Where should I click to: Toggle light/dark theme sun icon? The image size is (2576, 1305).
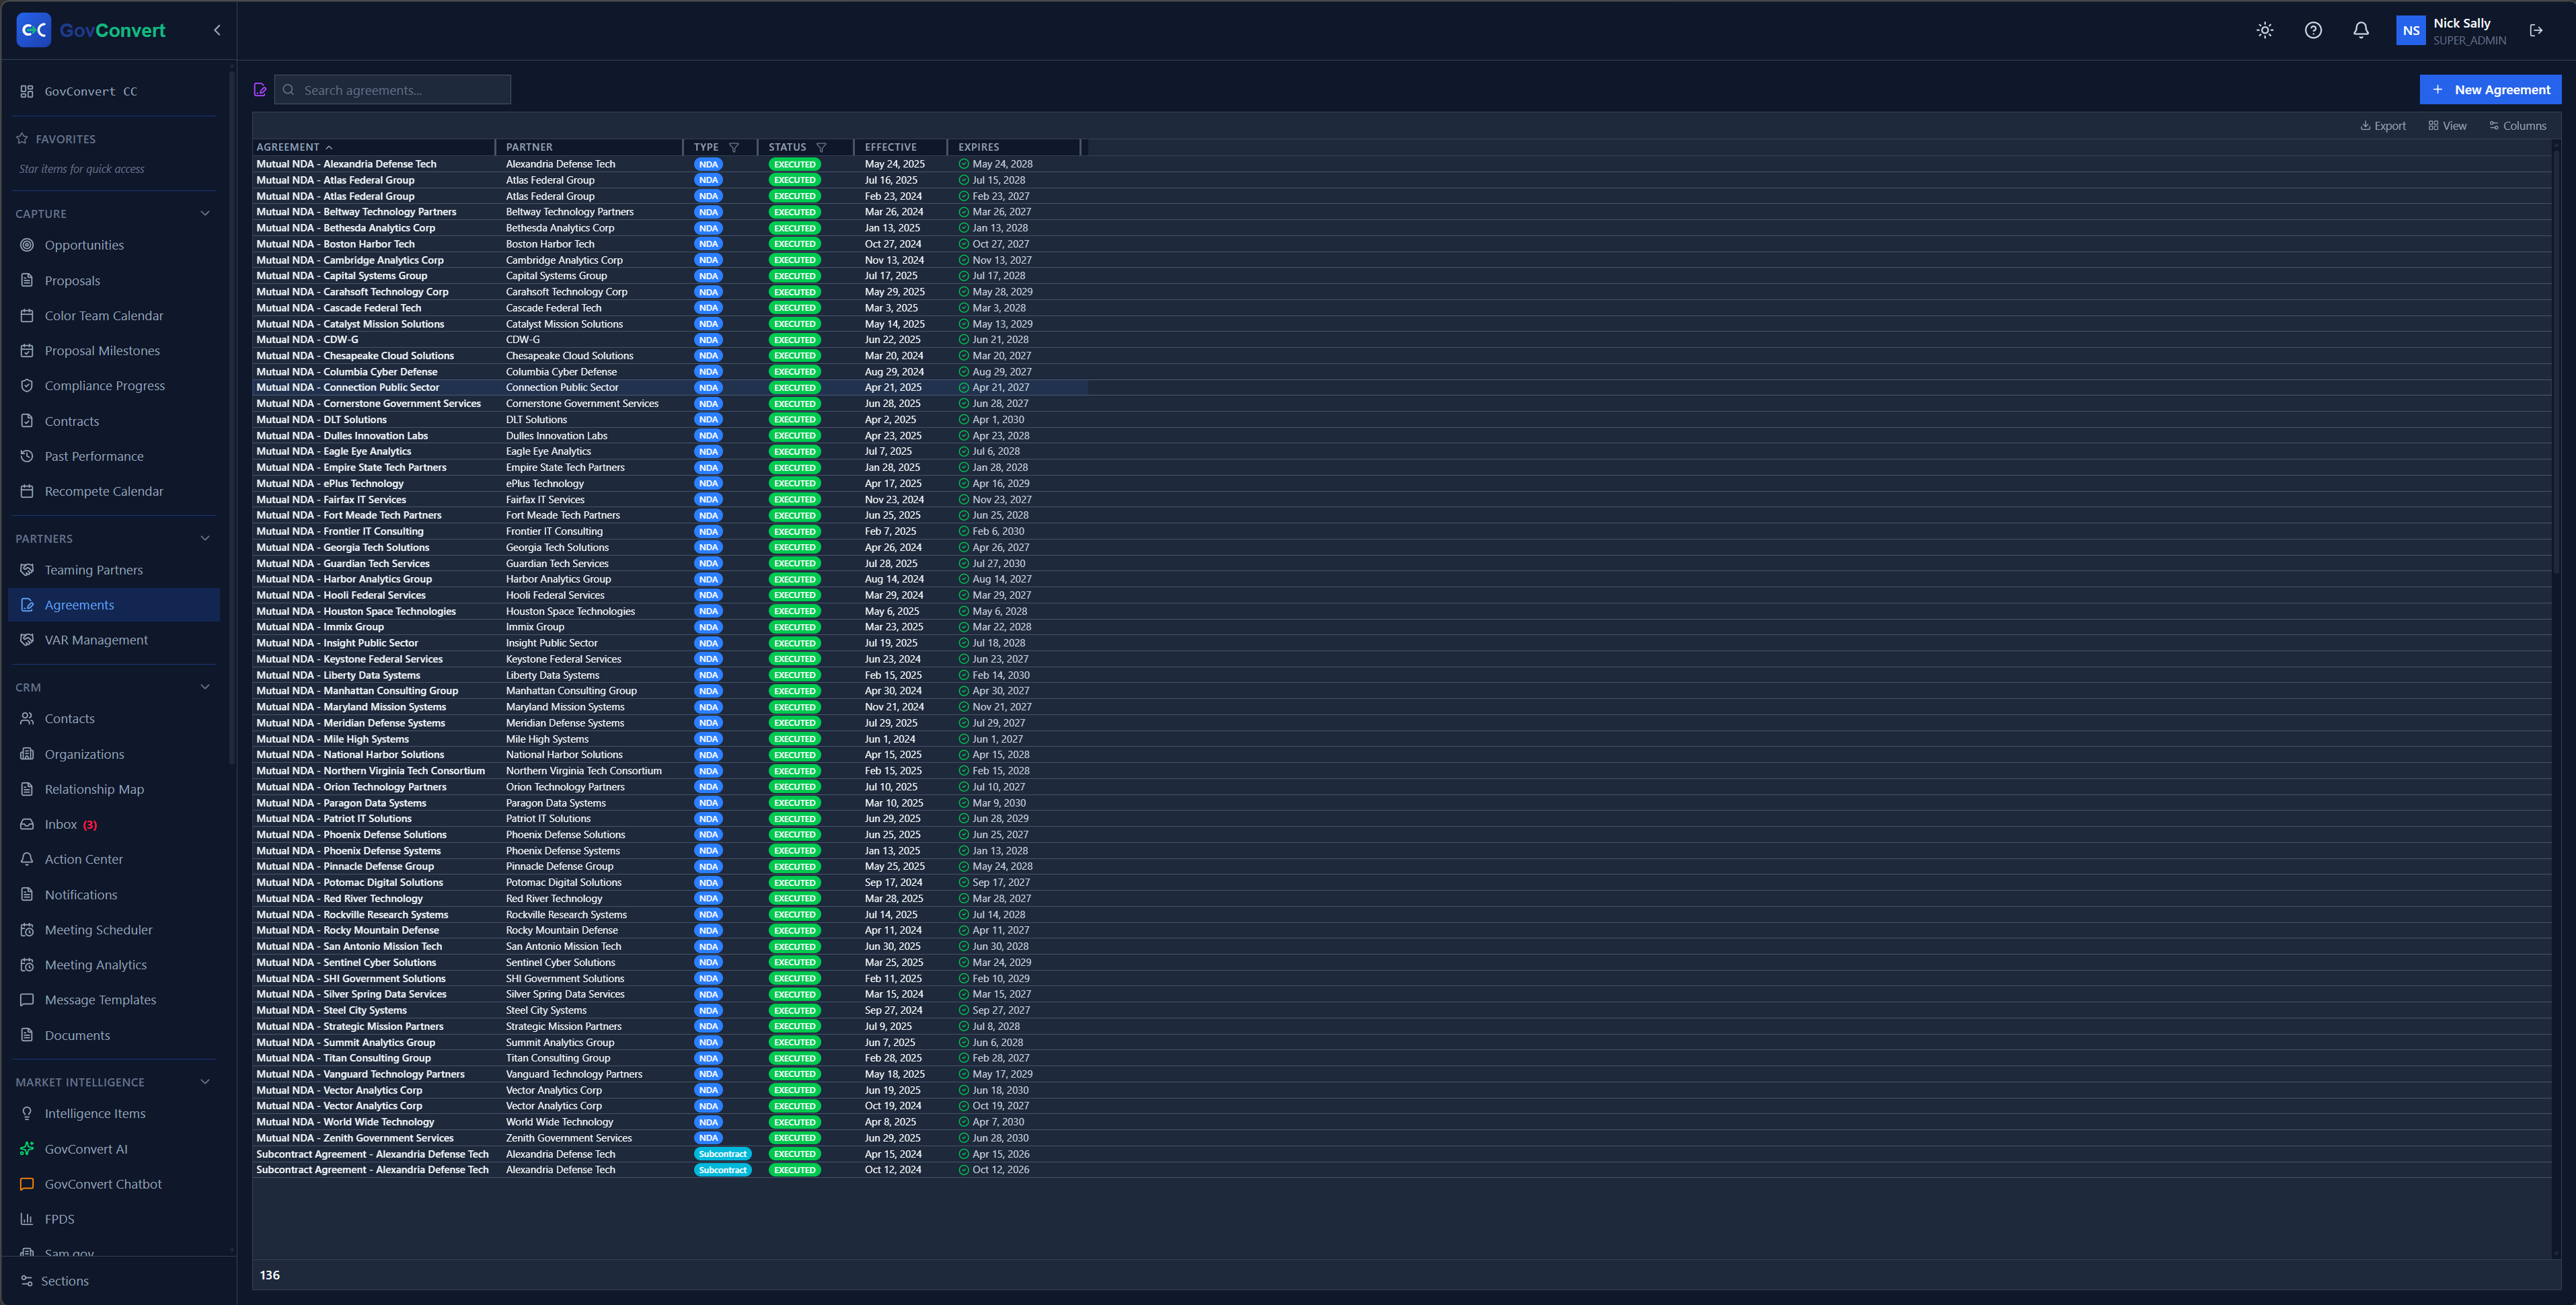coord(2265,30)
